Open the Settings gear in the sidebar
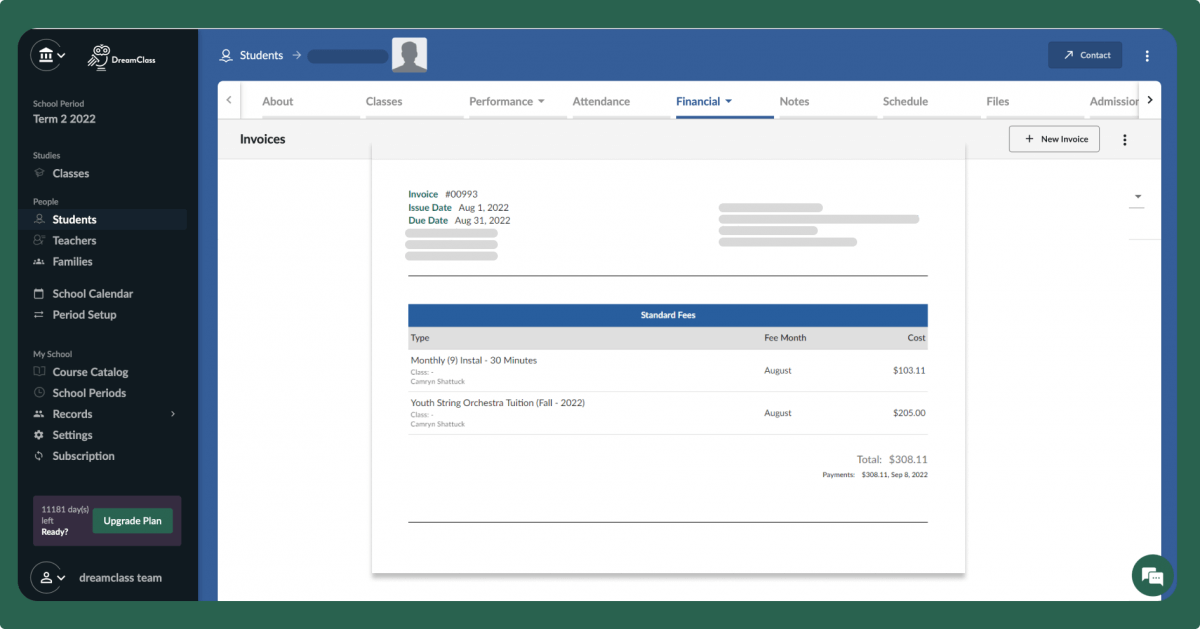Viewport: 1200px width, 629px height. tap(37, 434)
